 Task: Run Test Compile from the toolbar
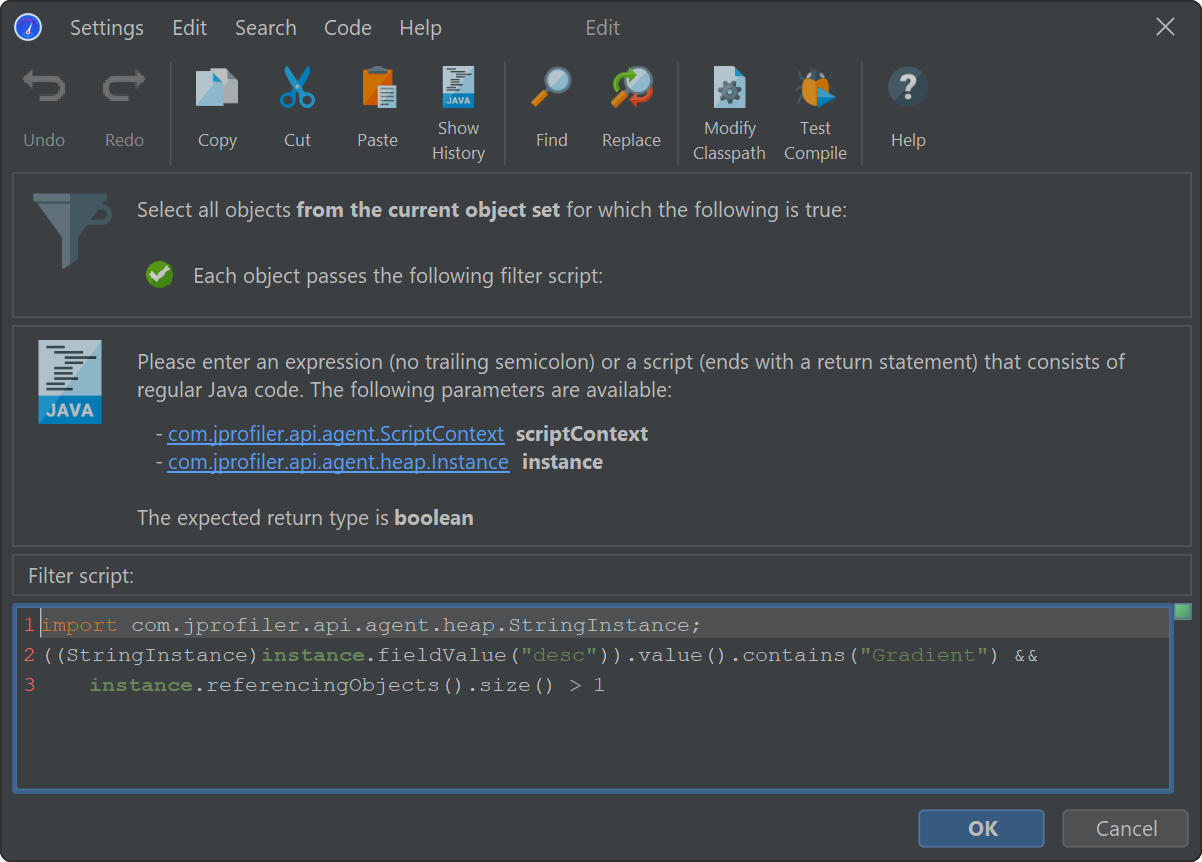point(815,87)
